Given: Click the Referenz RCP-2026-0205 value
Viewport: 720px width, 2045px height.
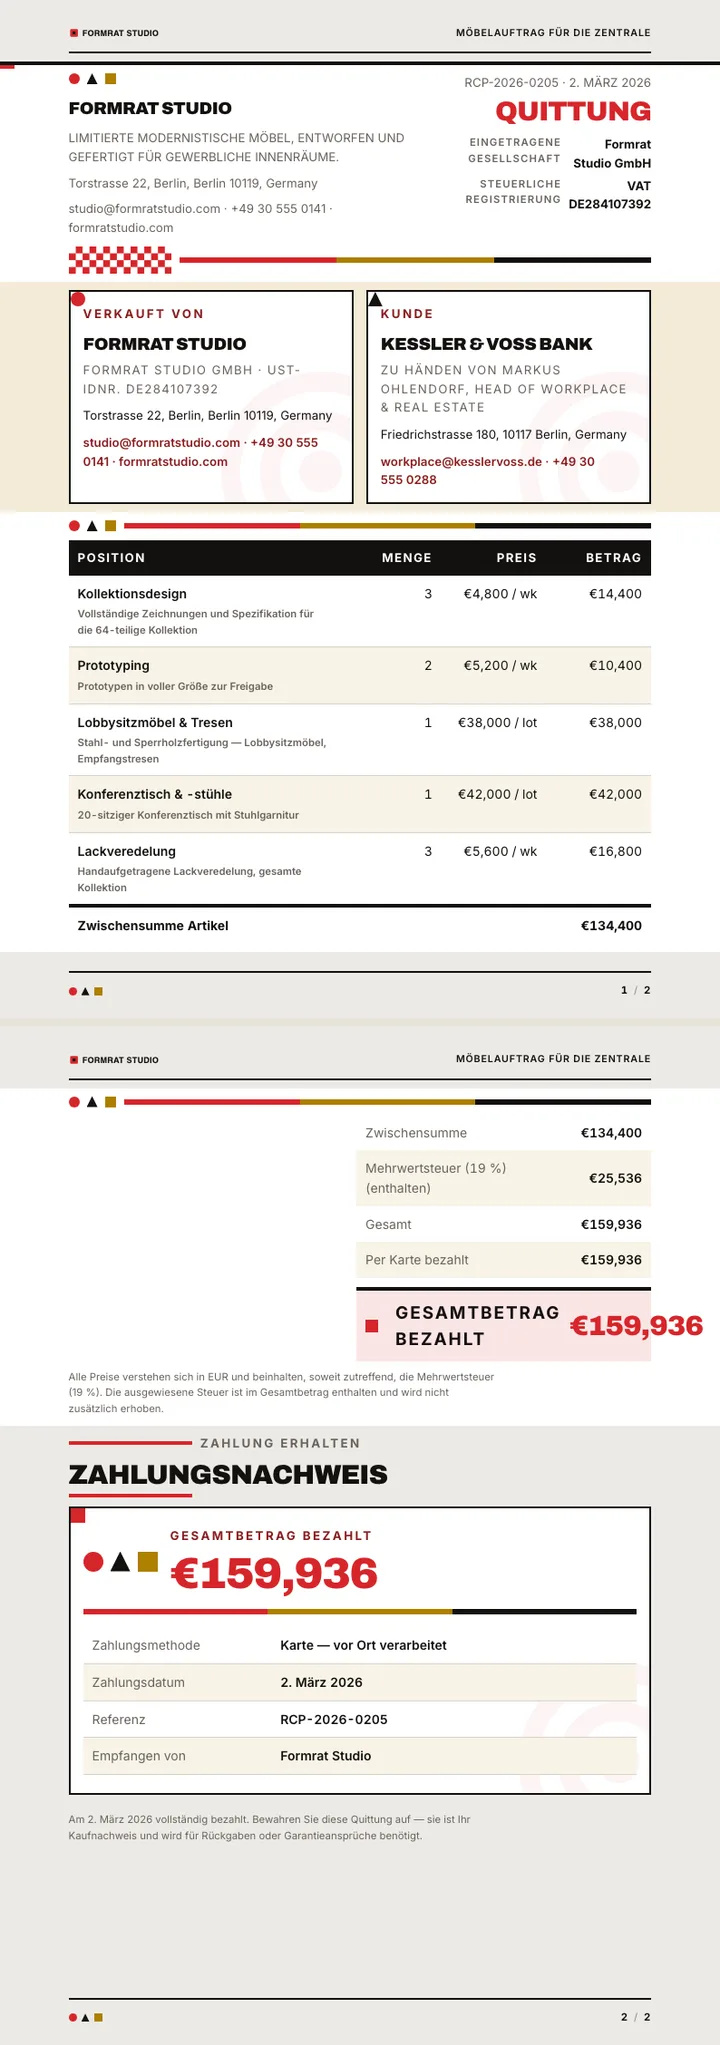Looking at the screenshot, I should [x=334, y=1719].
